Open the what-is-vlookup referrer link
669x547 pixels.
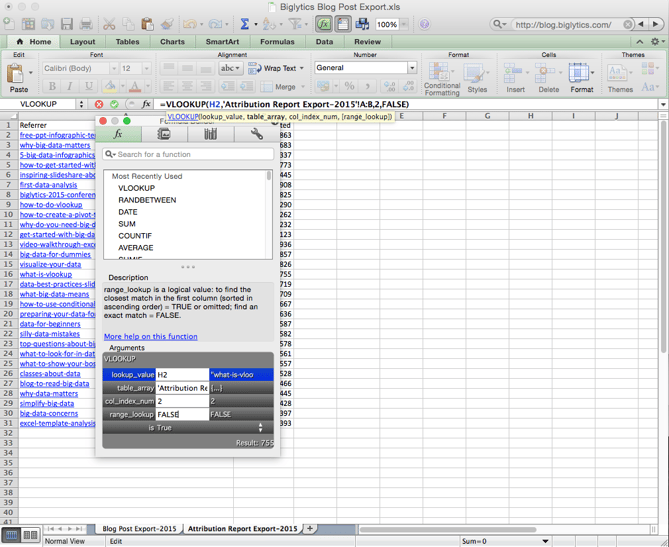pyautogui.click(x=46, y=274)
